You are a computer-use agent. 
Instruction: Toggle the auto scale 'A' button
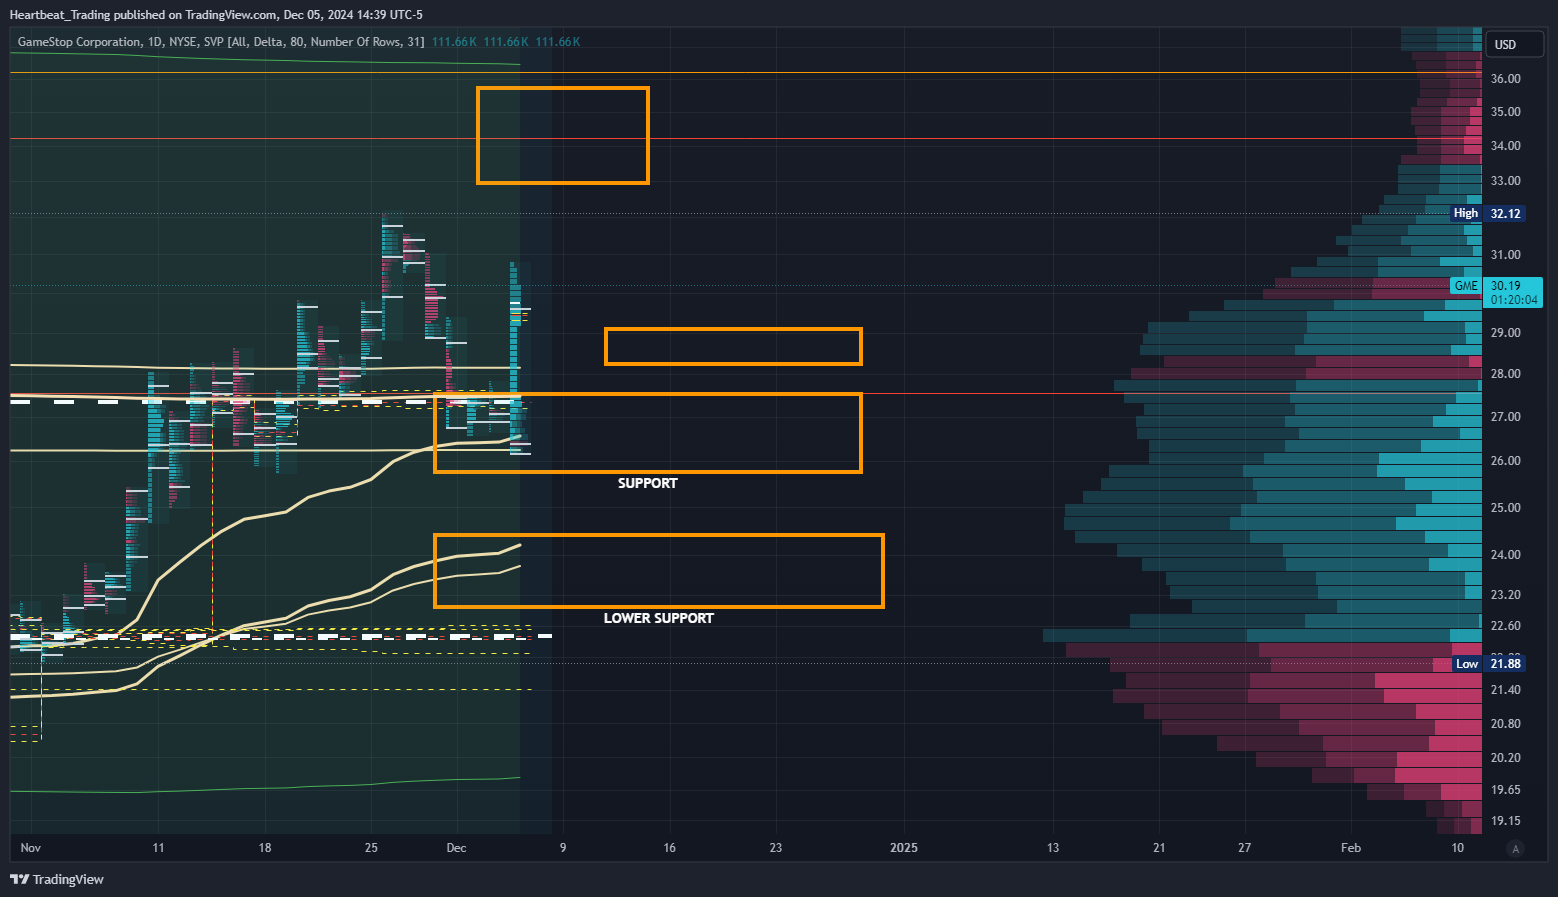point(1516,849)
